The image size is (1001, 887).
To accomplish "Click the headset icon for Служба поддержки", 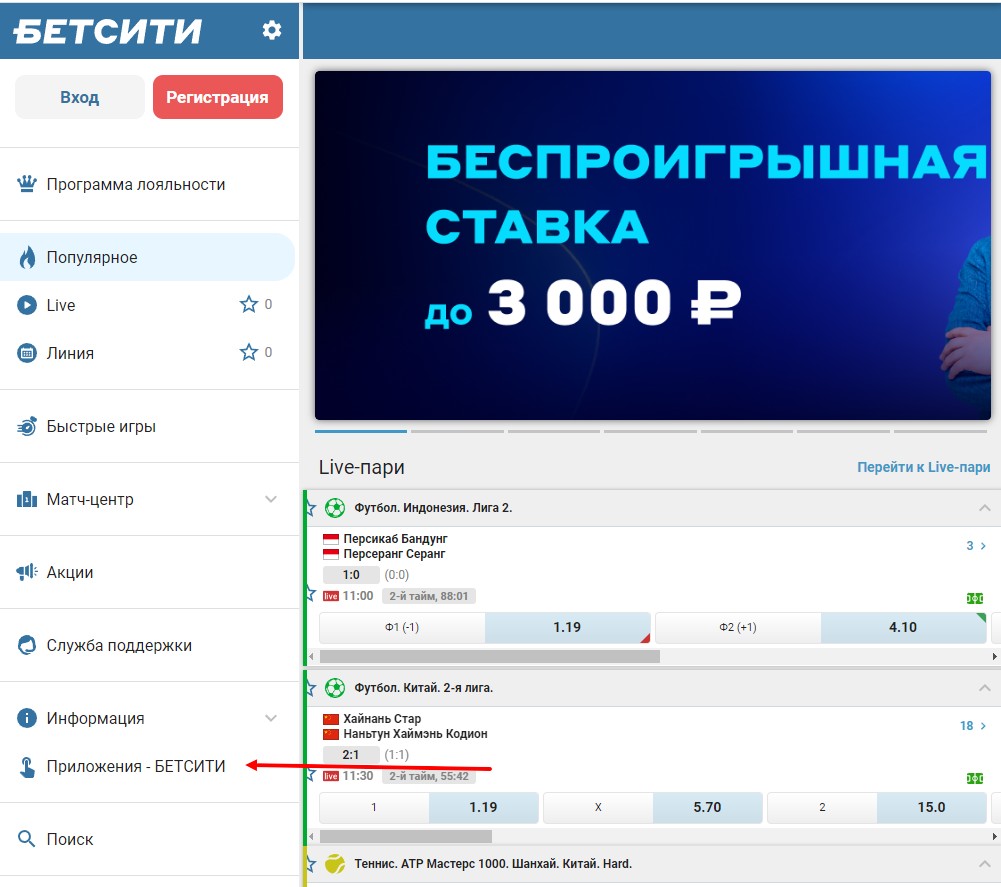I will point(27,645).
